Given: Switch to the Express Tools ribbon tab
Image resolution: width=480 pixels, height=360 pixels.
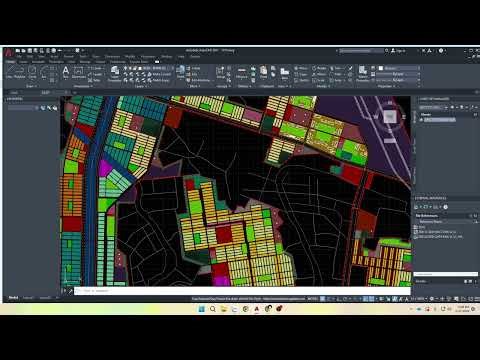Looking at the screenshot, I should tap(139, 62).
